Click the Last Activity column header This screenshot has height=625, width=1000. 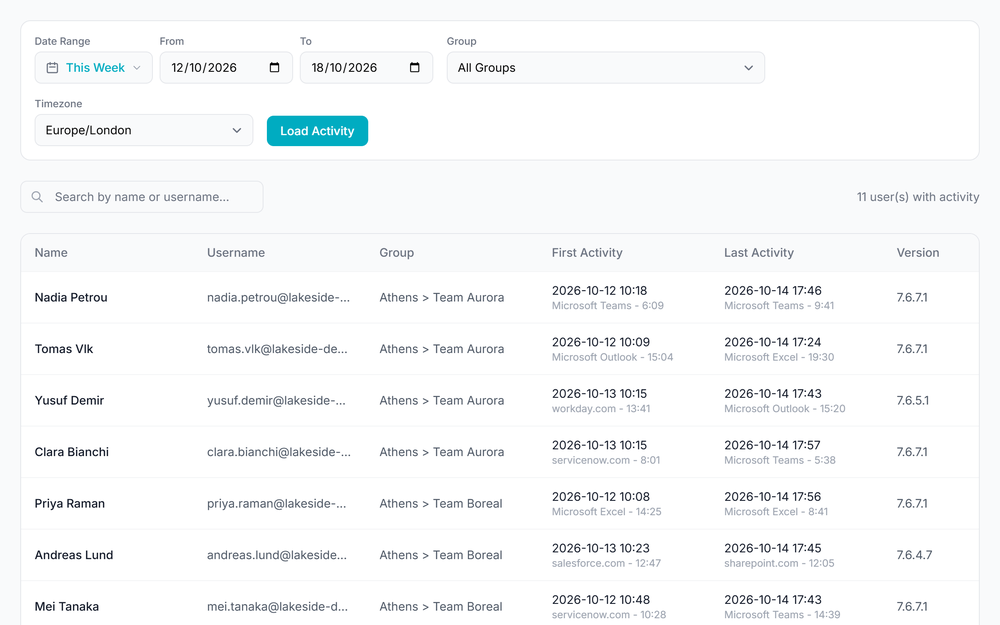click(758, 253)
